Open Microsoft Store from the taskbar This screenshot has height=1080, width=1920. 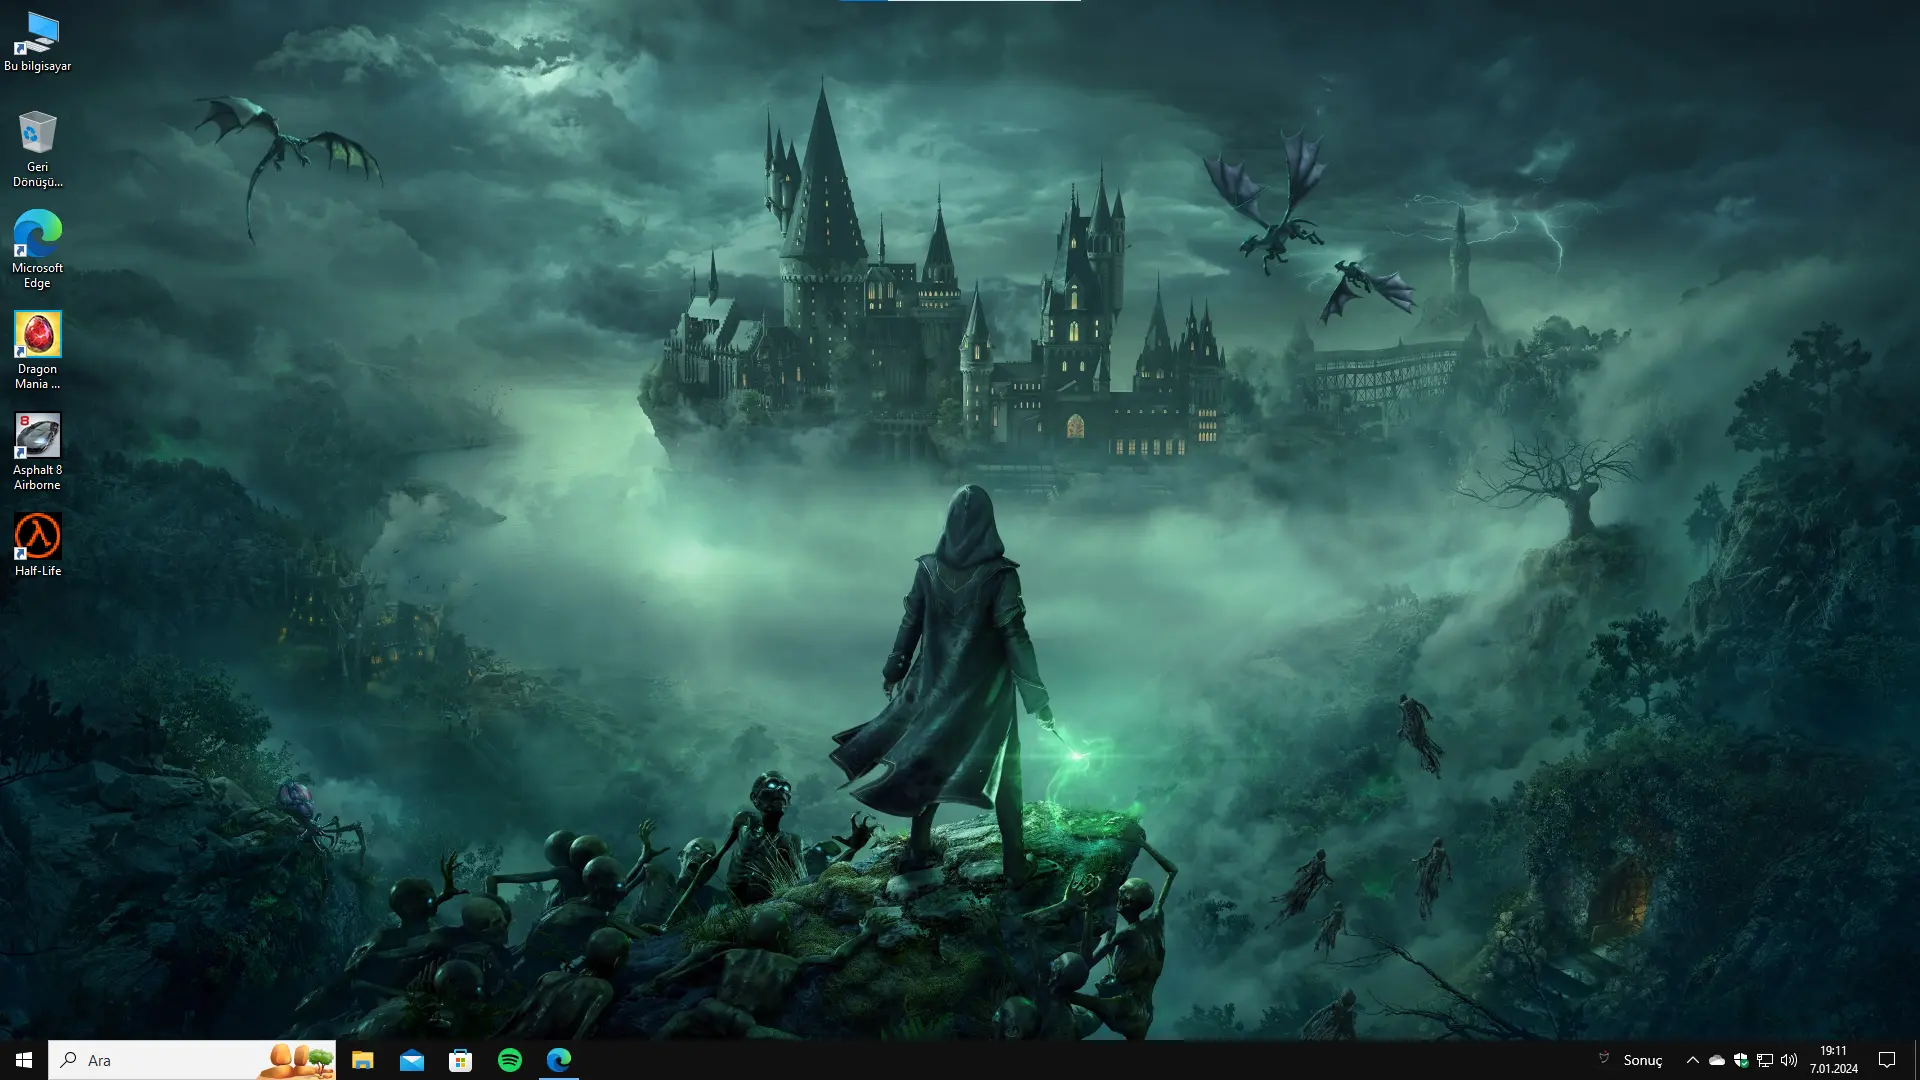(x=460, y=1060)
